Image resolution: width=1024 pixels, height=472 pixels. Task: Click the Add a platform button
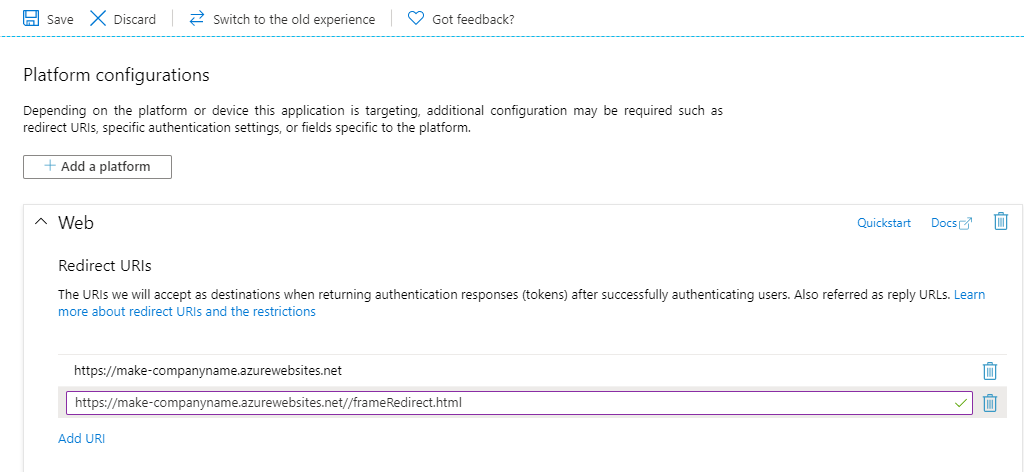point(97,167)
